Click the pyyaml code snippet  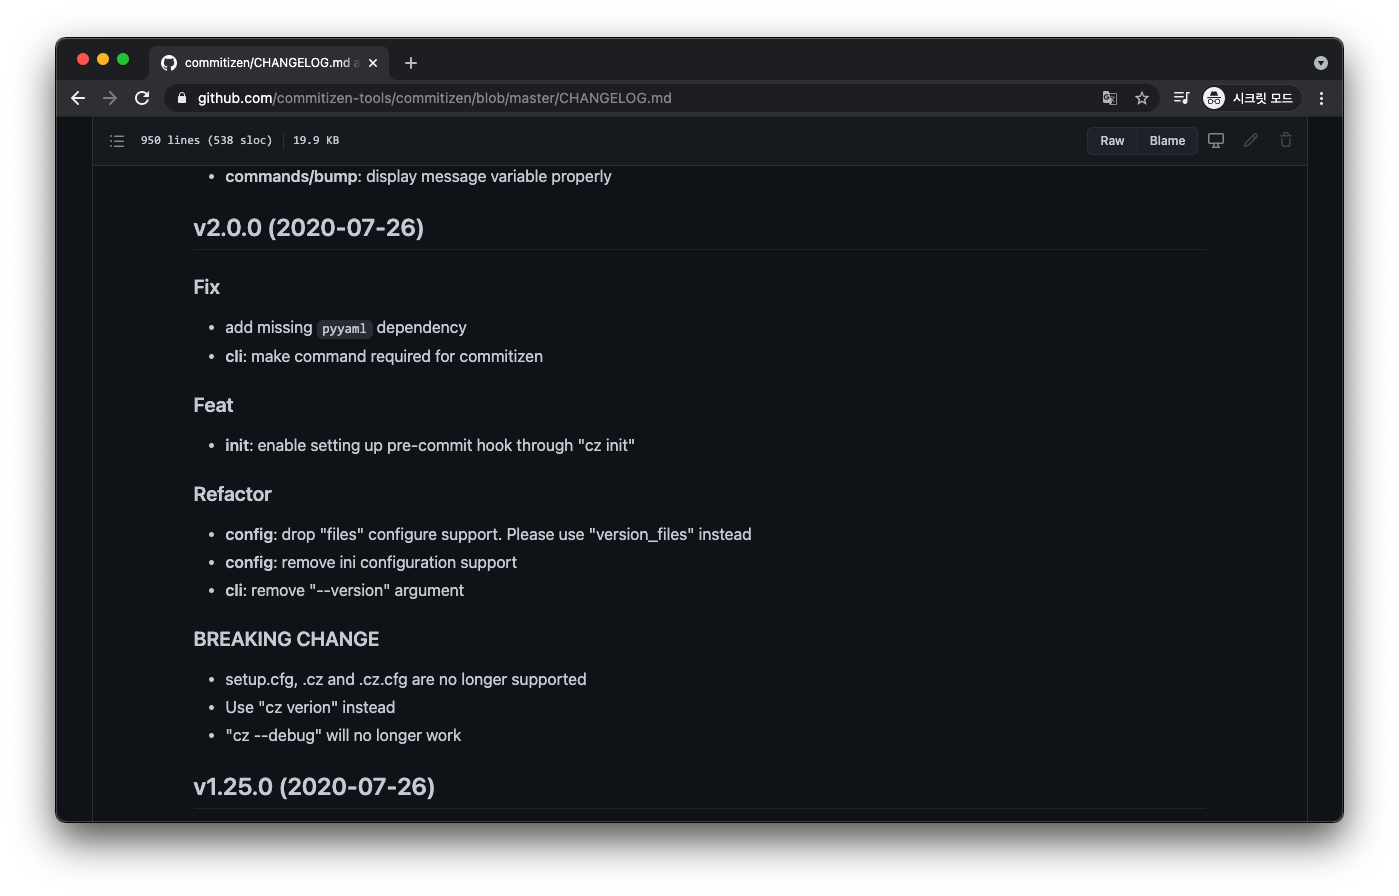(344, 329)
